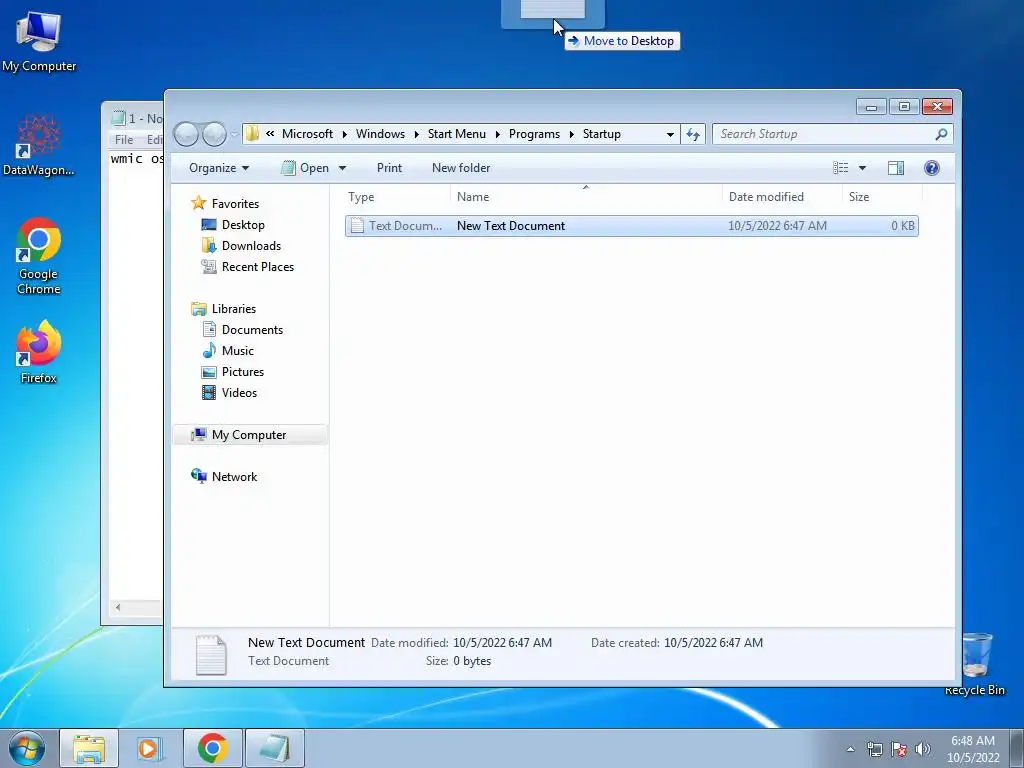Viewport: 1024px width, 768px height.
Task: Create a New folder from toolbar
Action: 461,168
